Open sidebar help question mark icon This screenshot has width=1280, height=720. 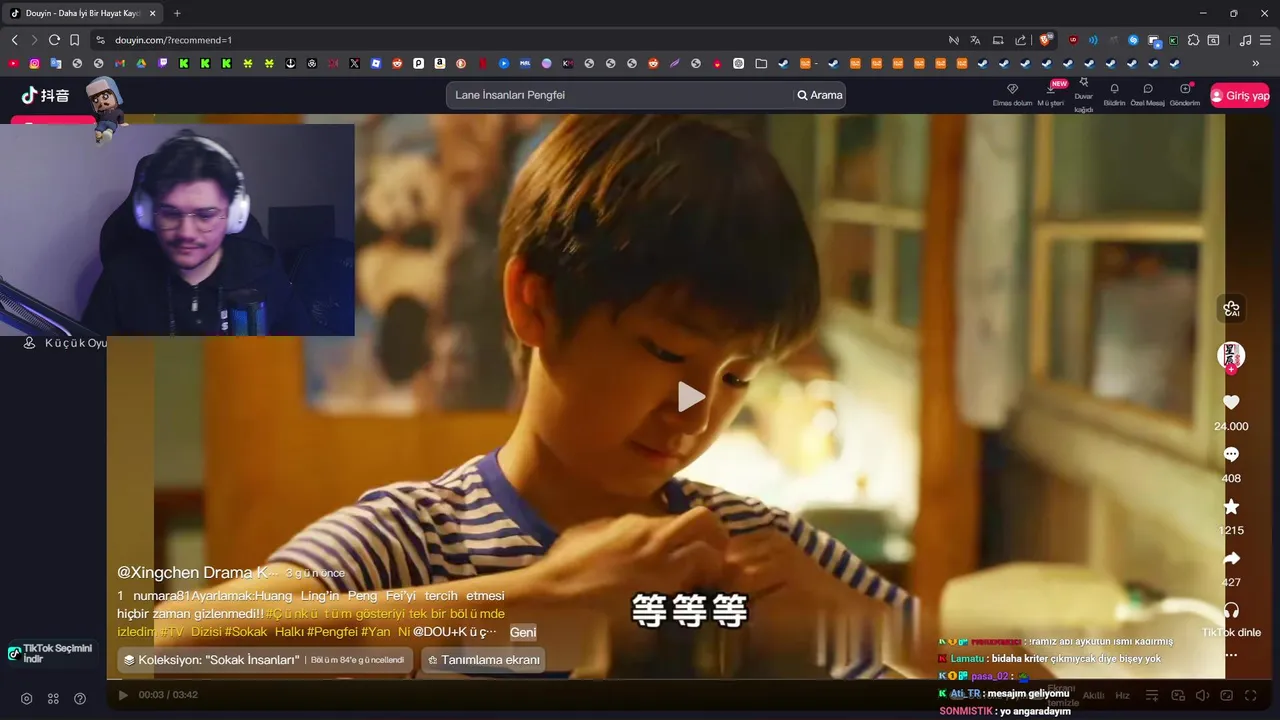click(x=80, y=698)
